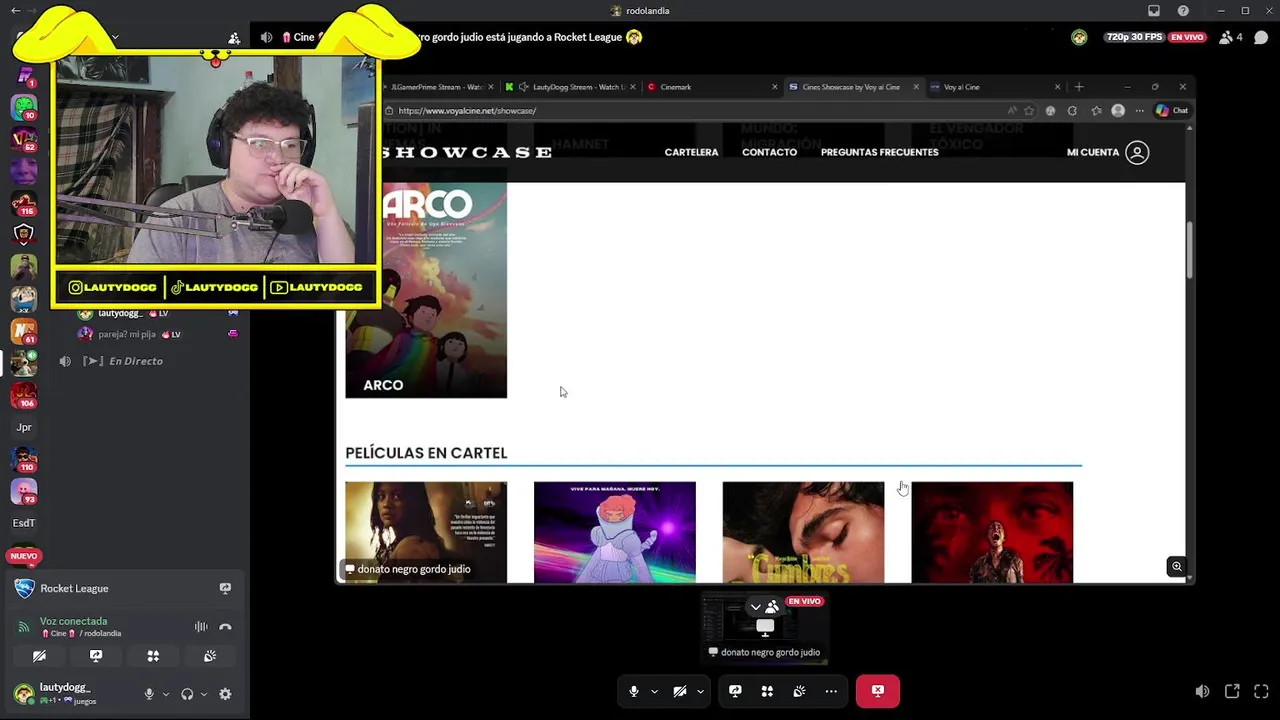Image resolution: width=1280 pixels, height=720 pixels.
Task: Open browser settings ellipsis menu
Action: pos(1139,111)
